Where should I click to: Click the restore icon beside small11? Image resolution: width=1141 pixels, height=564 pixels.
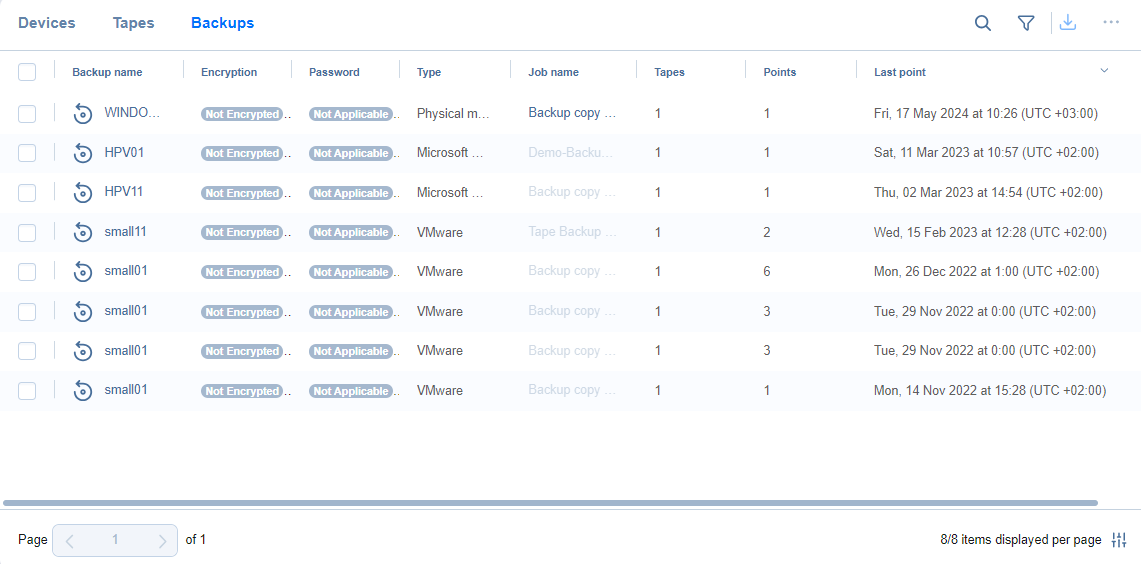tap(83, 232)
